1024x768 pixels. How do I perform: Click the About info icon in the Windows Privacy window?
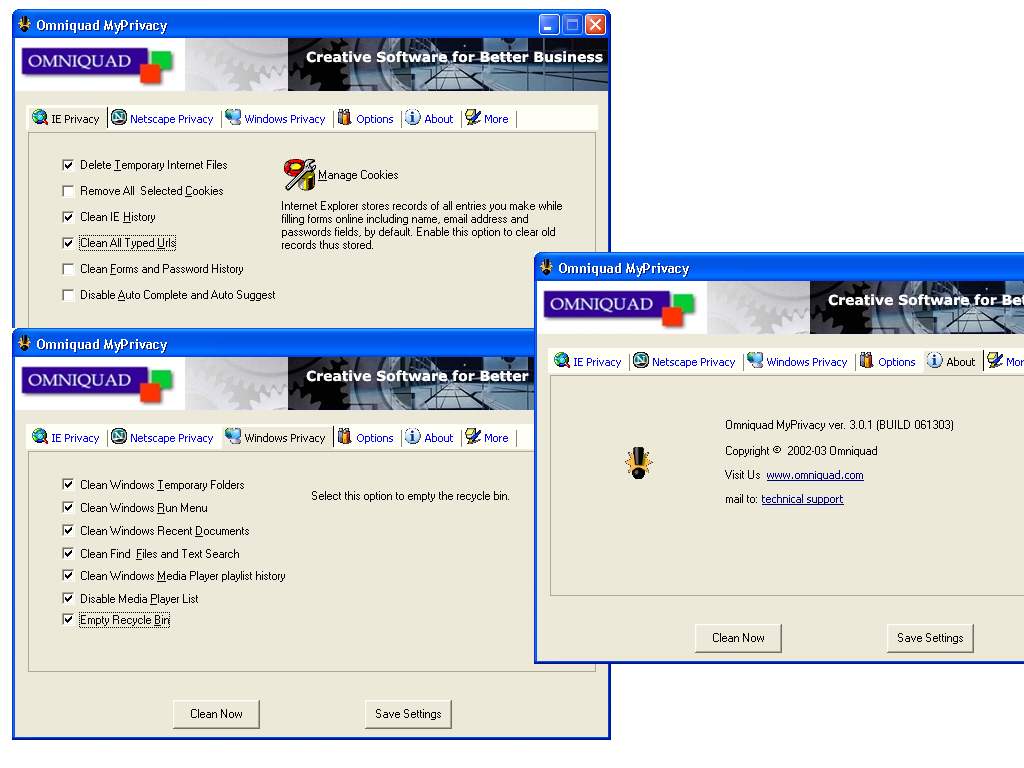pyautogui.click(x=413, y=436)
